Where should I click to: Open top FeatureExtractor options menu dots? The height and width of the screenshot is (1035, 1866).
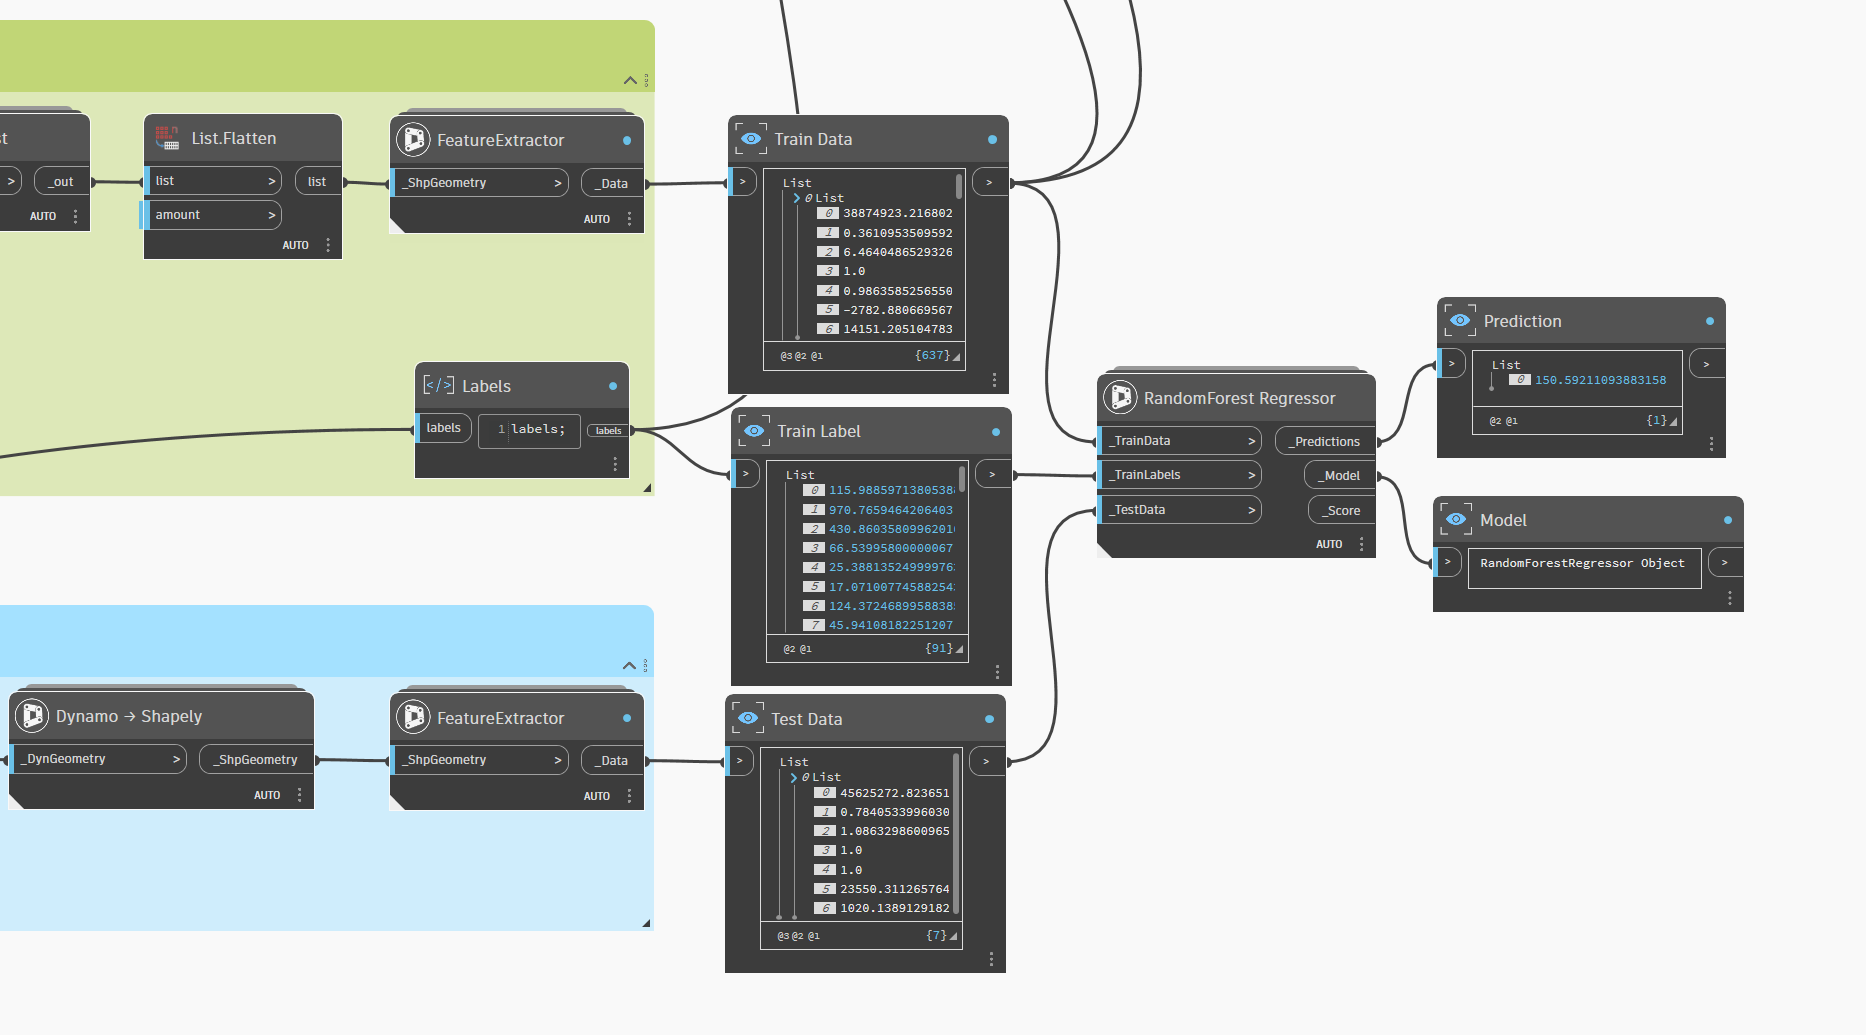coord(629,218)
